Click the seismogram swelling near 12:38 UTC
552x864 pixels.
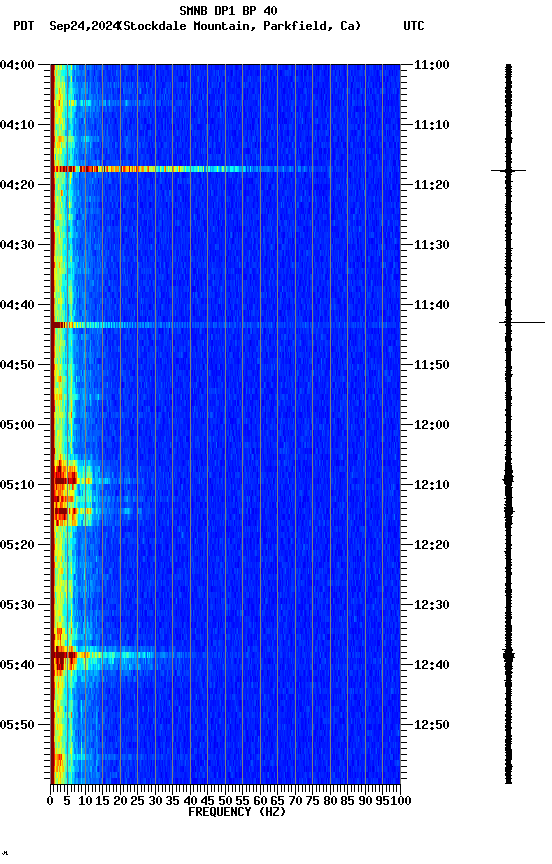click(508, 656)
